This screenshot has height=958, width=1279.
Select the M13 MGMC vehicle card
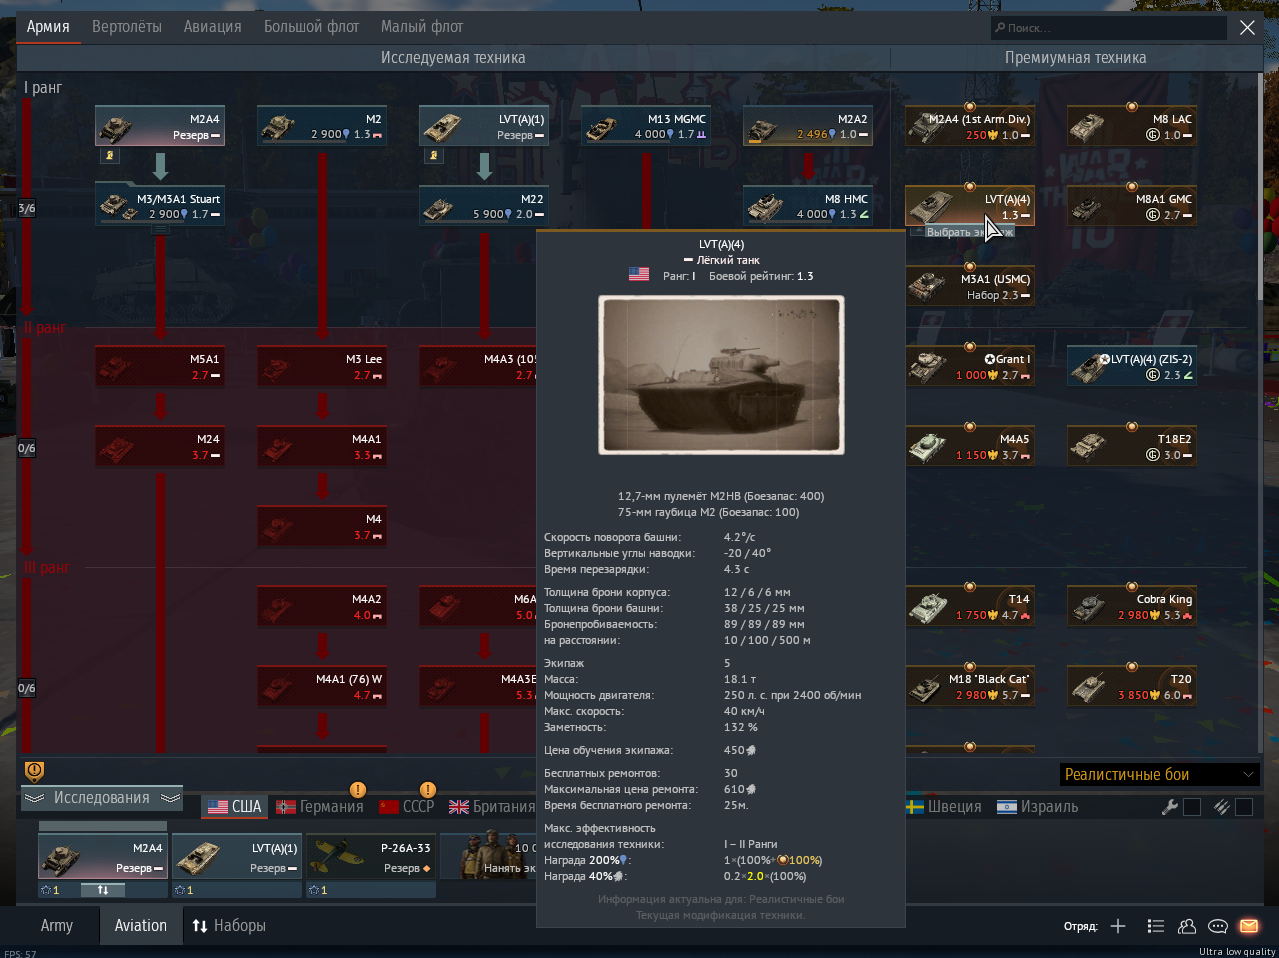(x=646, y=127)
